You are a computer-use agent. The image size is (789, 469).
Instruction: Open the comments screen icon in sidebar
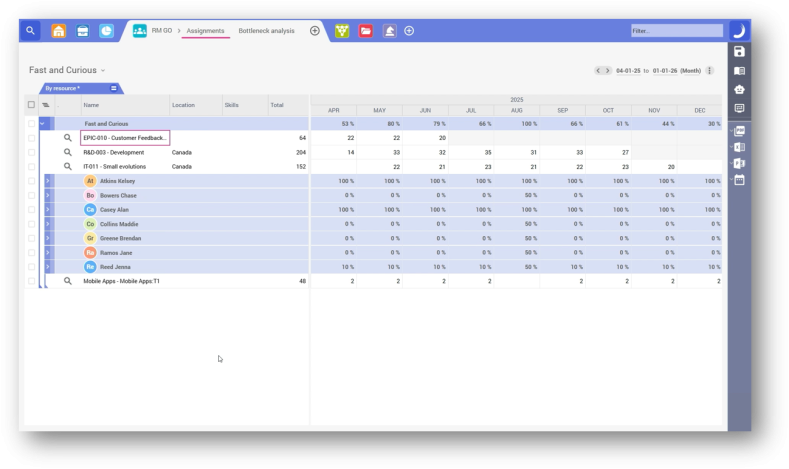[x=739, y=108]
